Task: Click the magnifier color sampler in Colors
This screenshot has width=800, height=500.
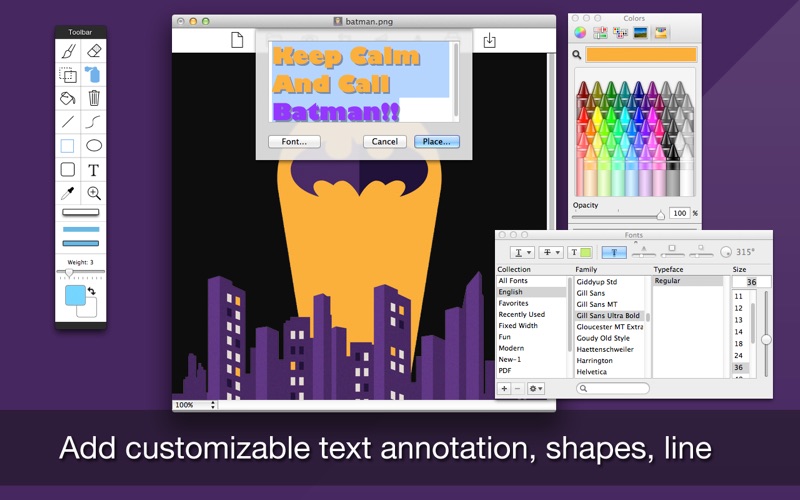Action: pos(577,54)
